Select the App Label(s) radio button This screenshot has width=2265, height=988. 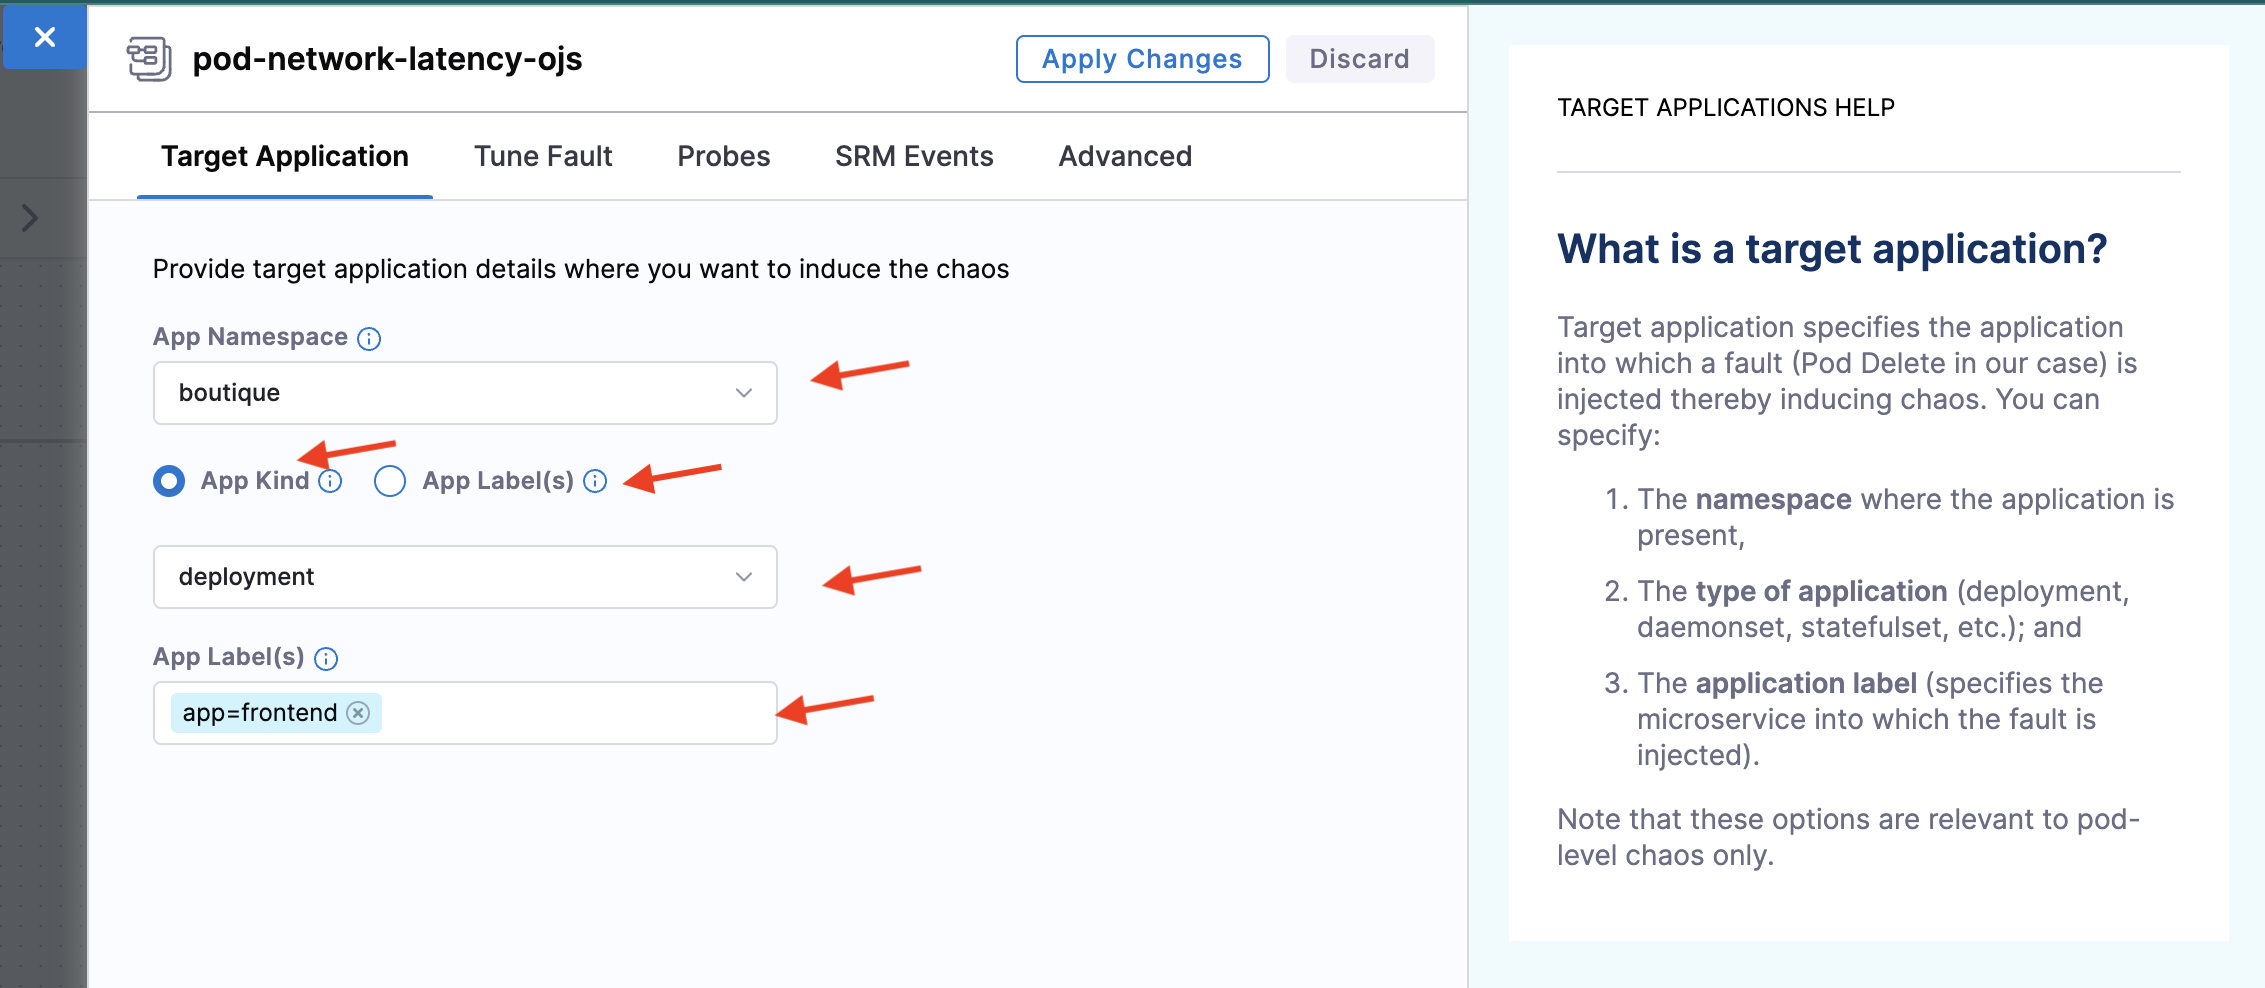coord(390,482)
